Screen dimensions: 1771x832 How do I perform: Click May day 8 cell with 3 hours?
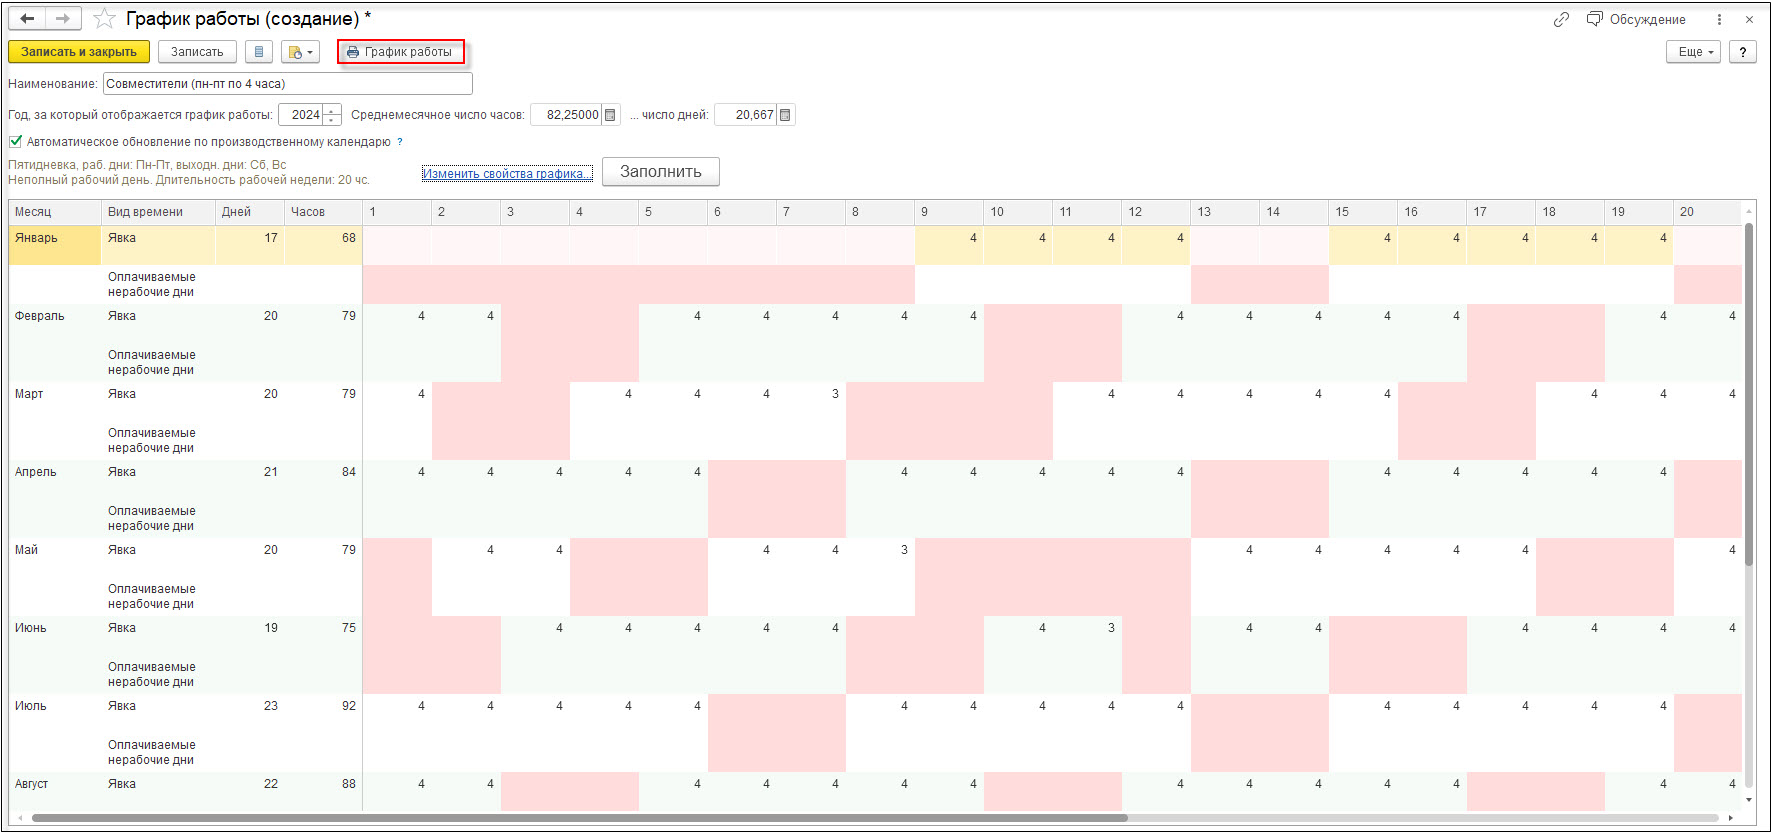(x=880, y=557)
